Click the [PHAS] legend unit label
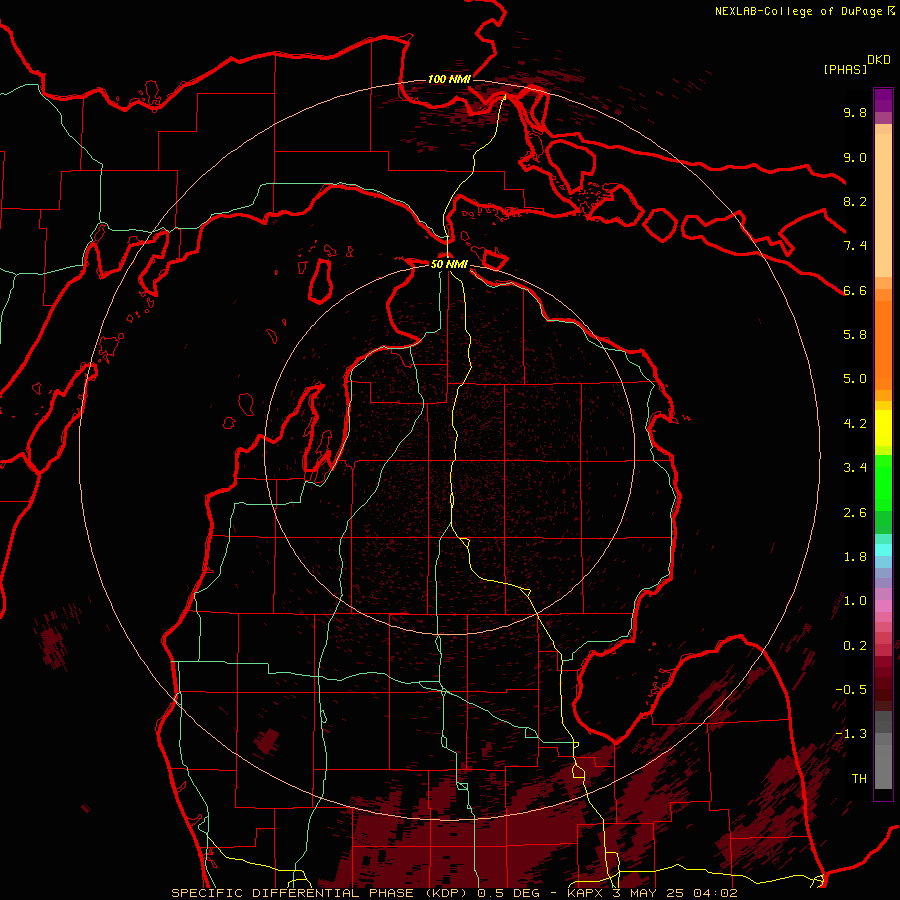The height and width of the screenshot is (900, 900). pos(845,70)
